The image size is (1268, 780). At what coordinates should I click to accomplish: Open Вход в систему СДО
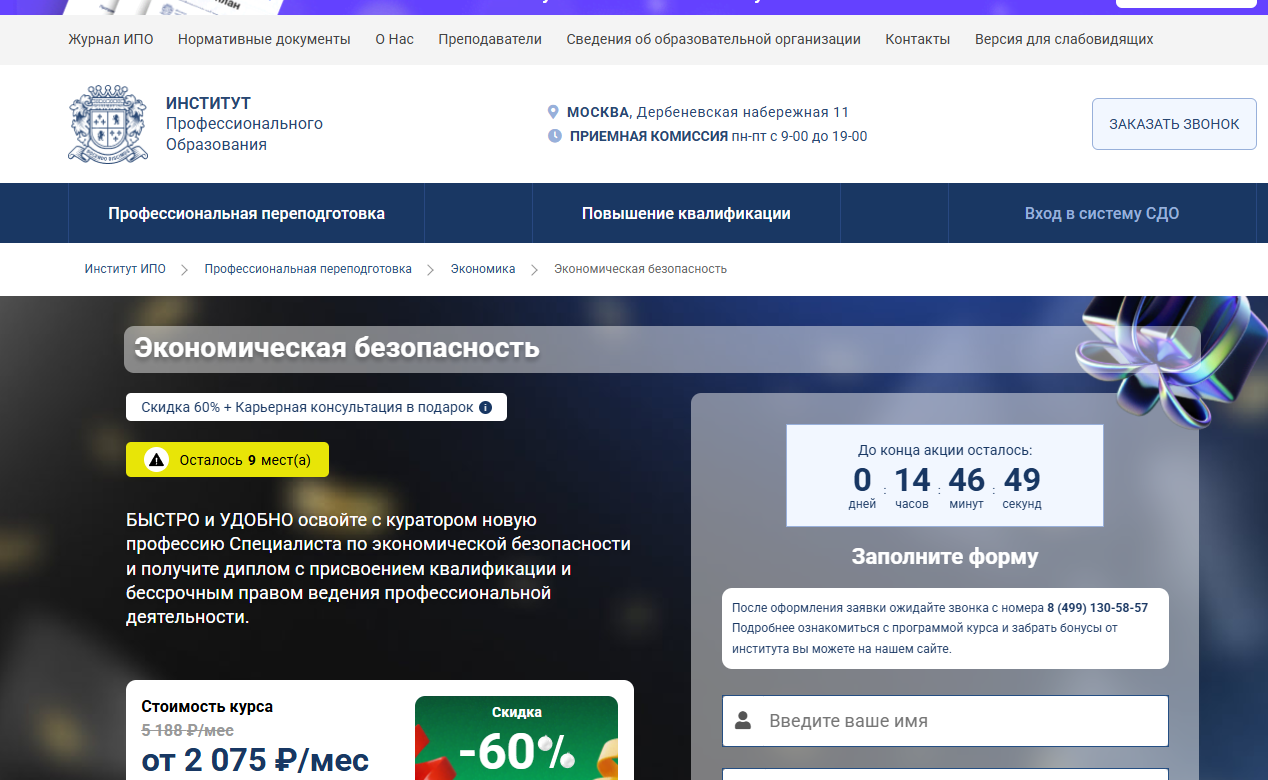[x=1101, y=213]
